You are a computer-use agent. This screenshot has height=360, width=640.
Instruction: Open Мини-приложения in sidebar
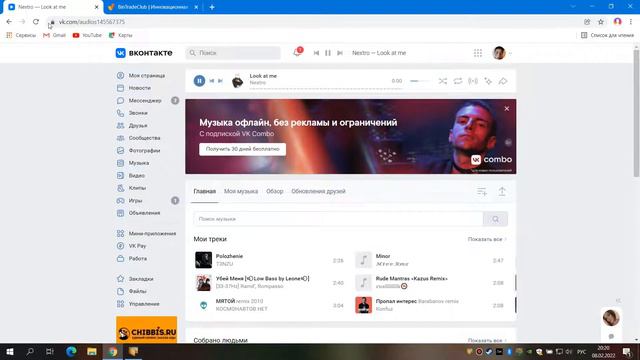[x=146, y=233]
